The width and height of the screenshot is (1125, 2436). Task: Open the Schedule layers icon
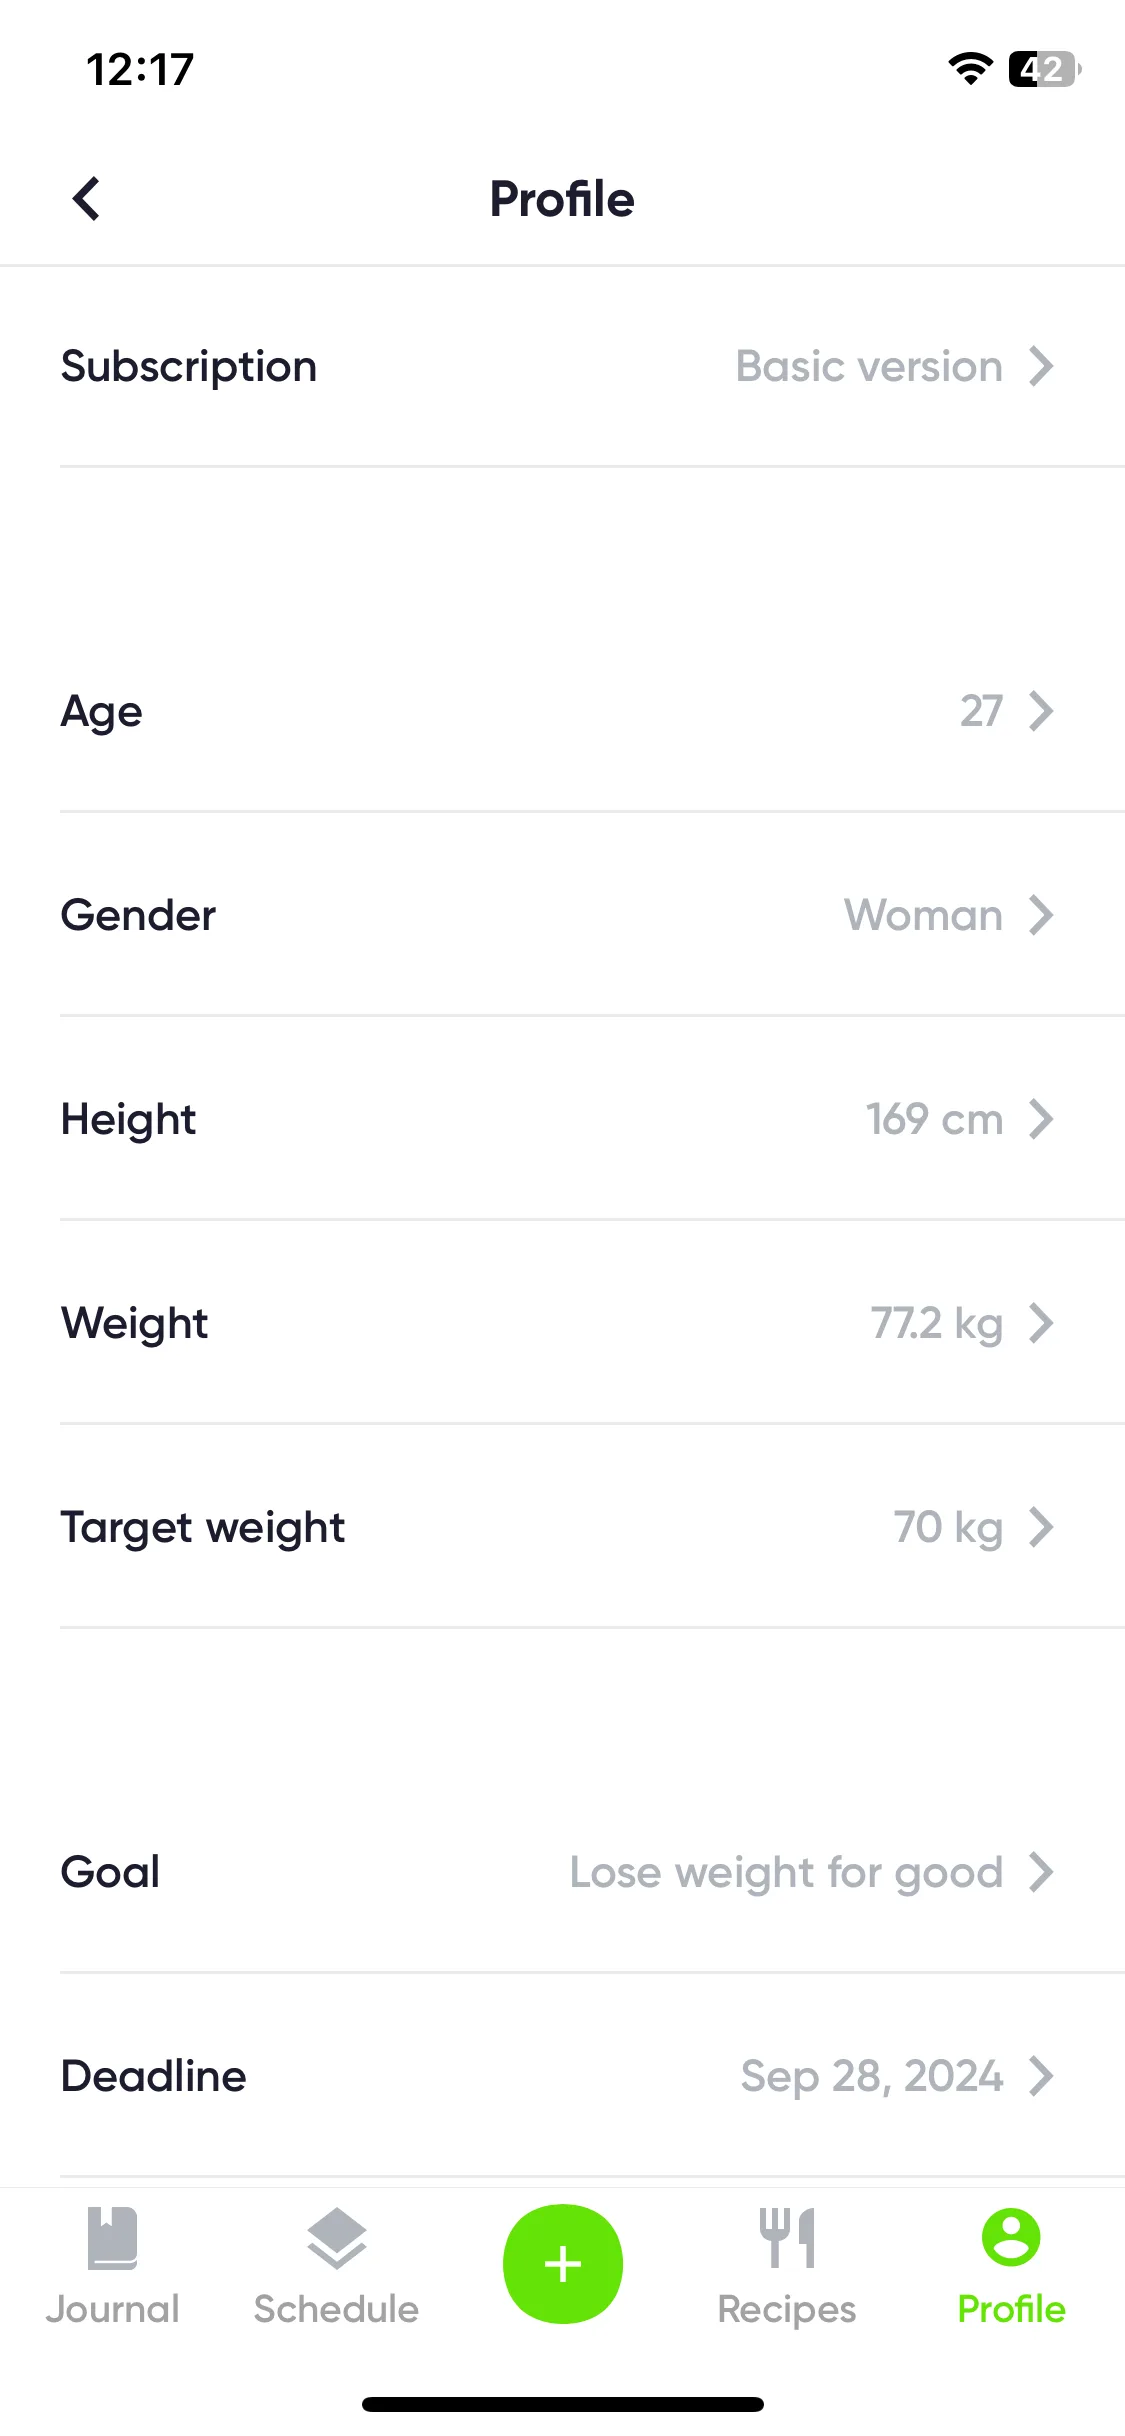point(337,2237)
